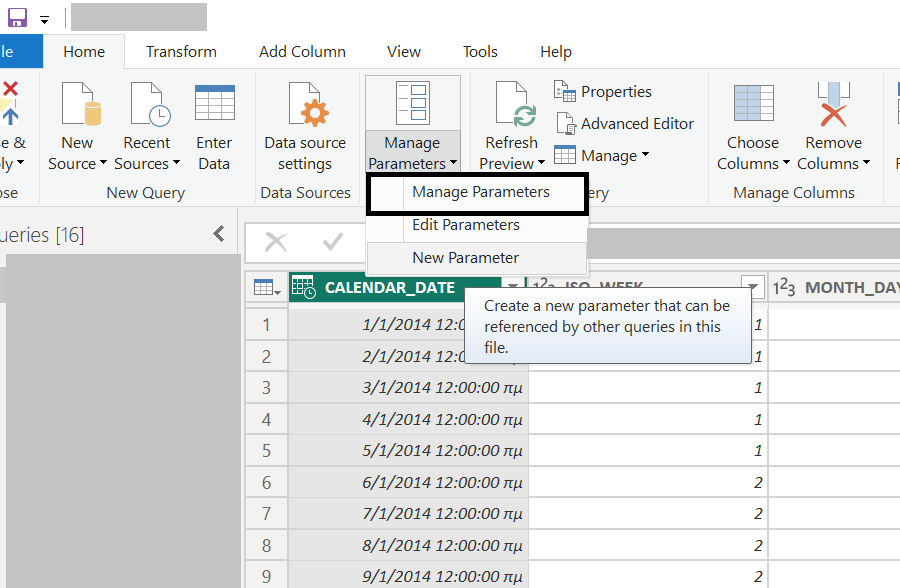This screenshot has height=588, width=900.
Task: Expand the New Source dropdown arrow
Action: (x=103, y=163)
